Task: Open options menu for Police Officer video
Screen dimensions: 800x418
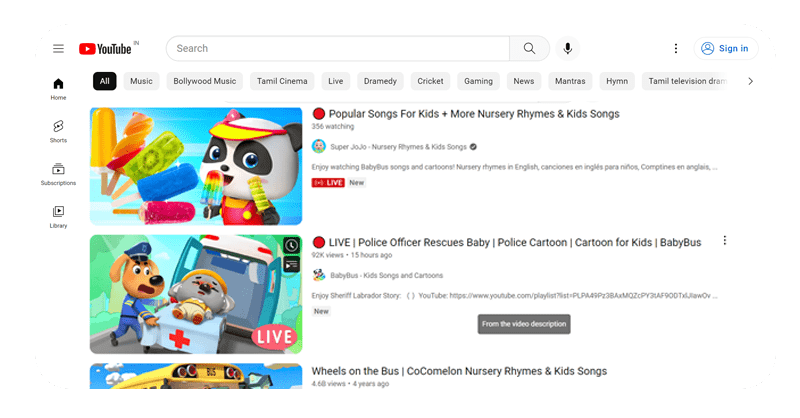Action: click(724, 240)
